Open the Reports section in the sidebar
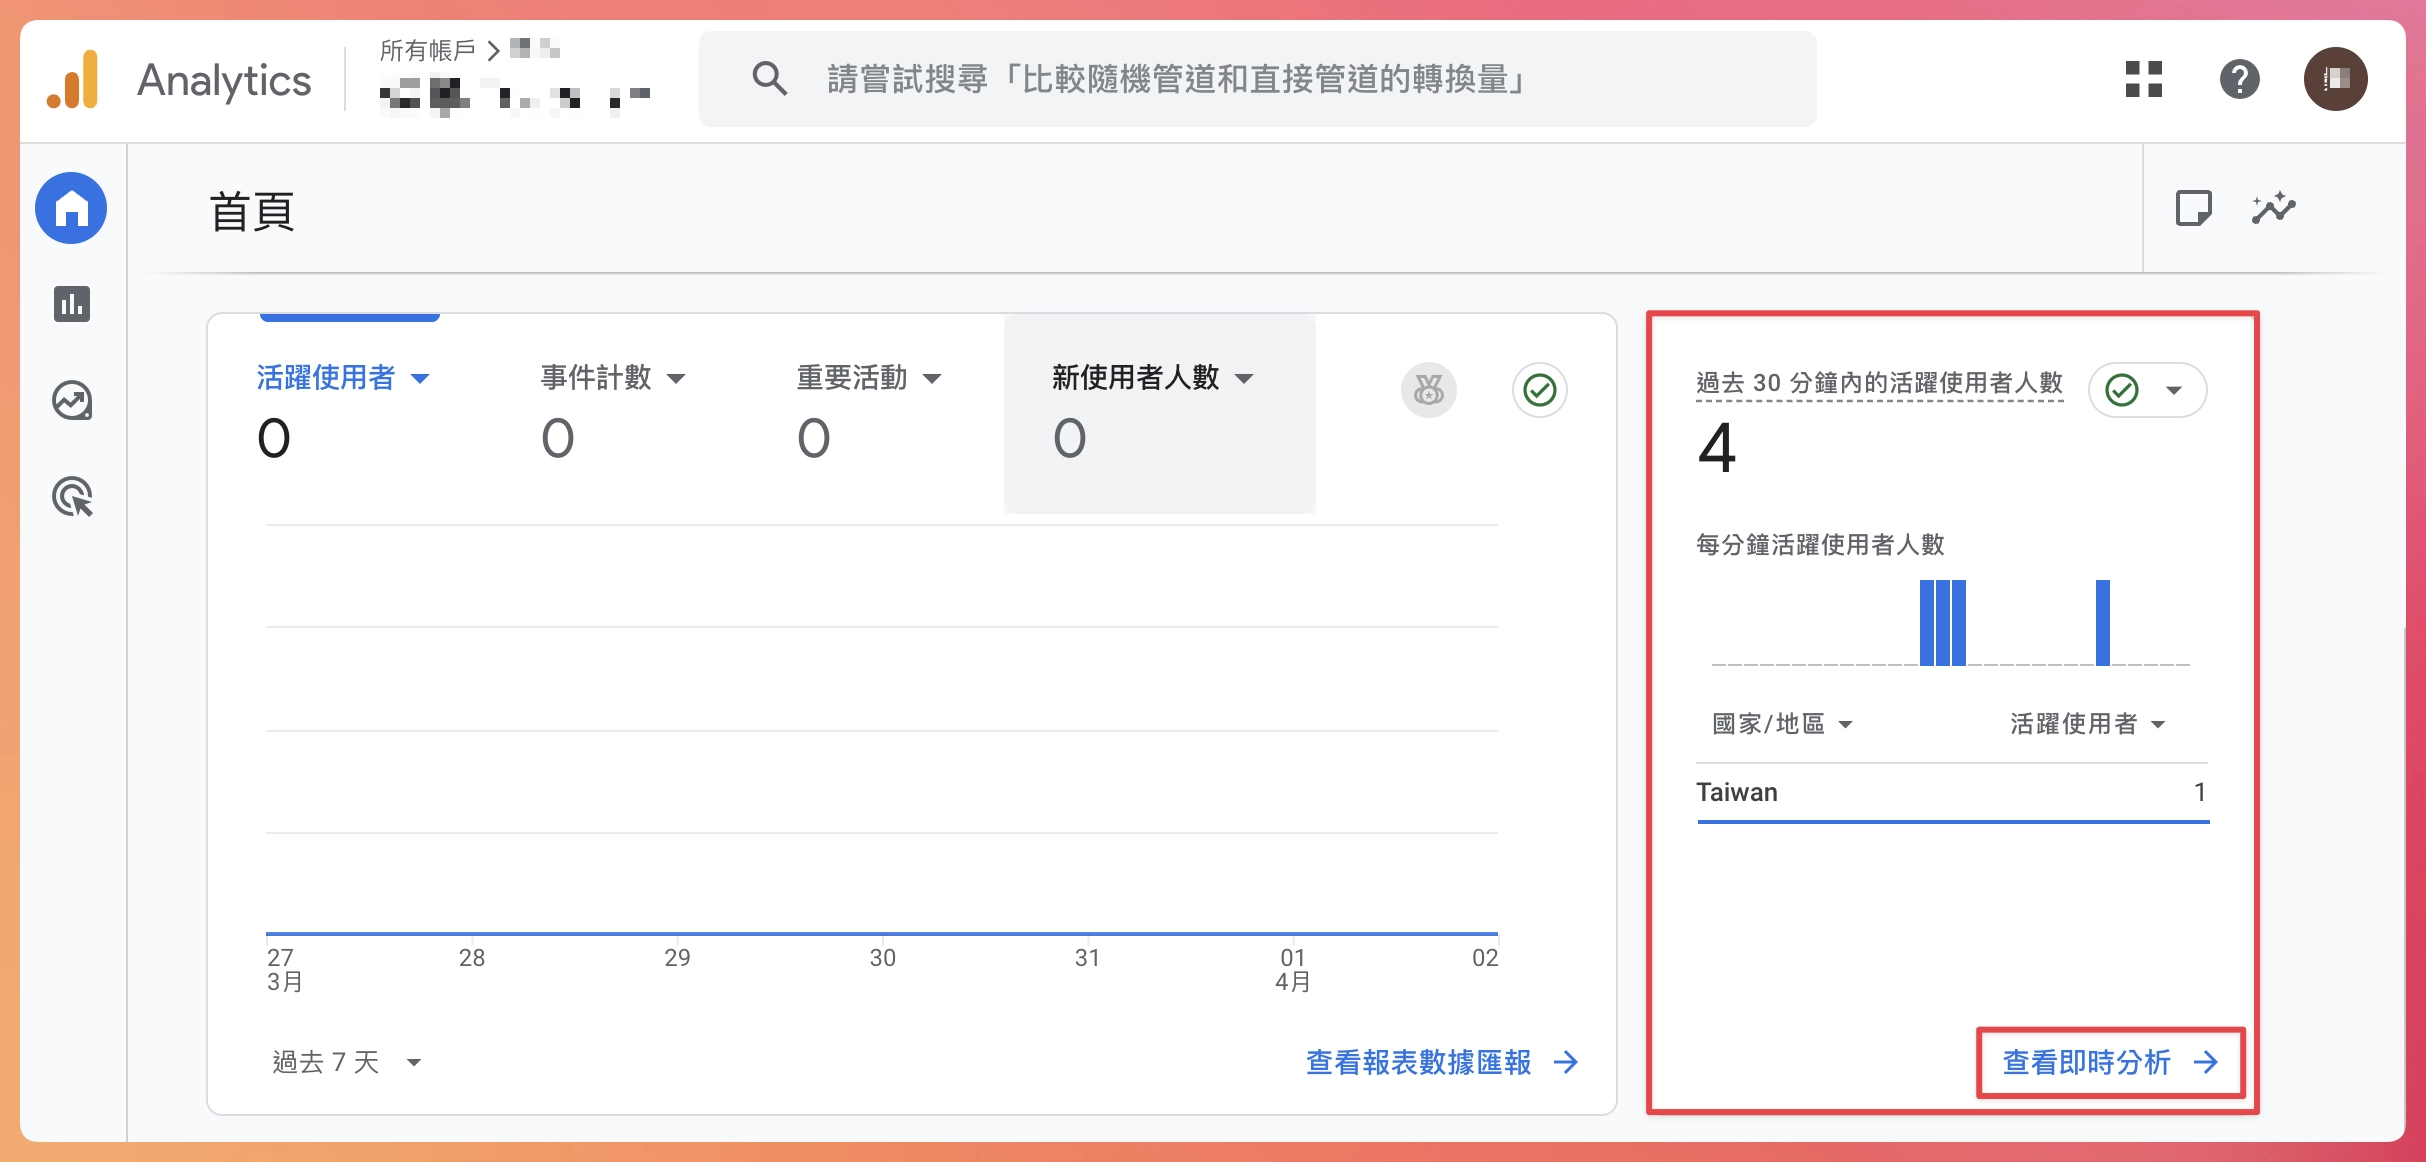The height and width of the screenshot is (1162, 2426). point(71,305)
